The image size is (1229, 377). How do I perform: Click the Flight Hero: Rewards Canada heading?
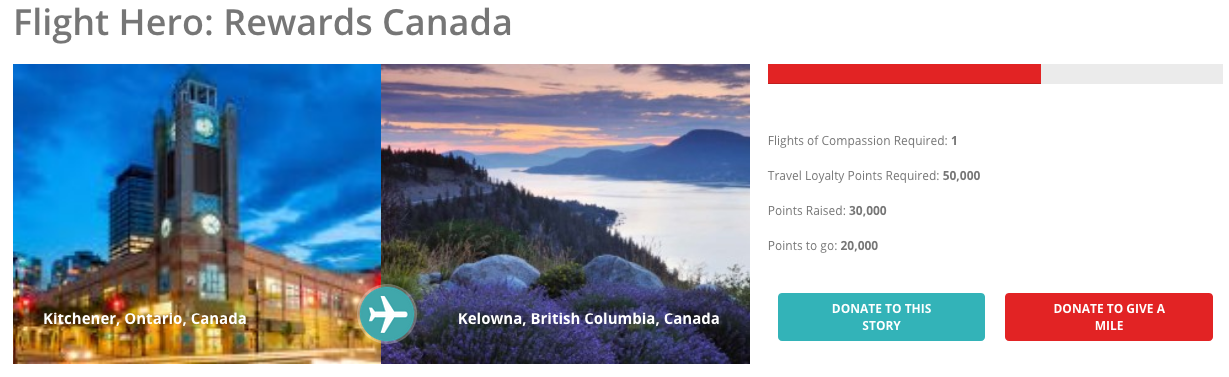(x=263, y=22)
